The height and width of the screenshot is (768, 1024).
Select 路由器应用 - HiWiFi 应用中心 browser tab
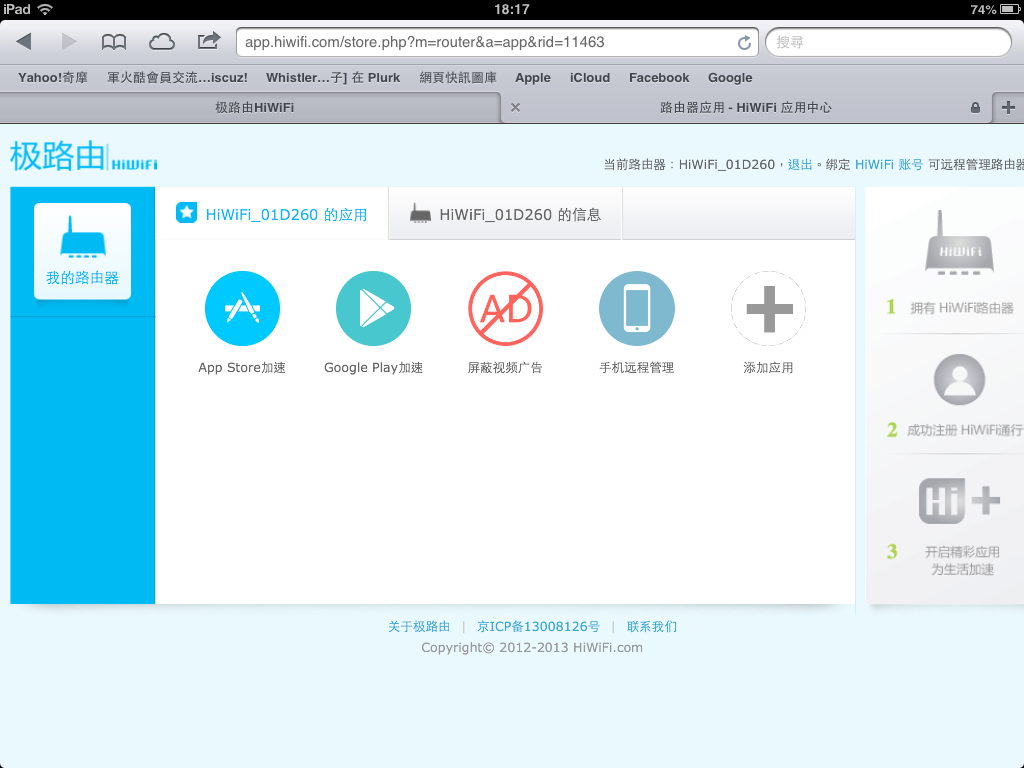746,107
